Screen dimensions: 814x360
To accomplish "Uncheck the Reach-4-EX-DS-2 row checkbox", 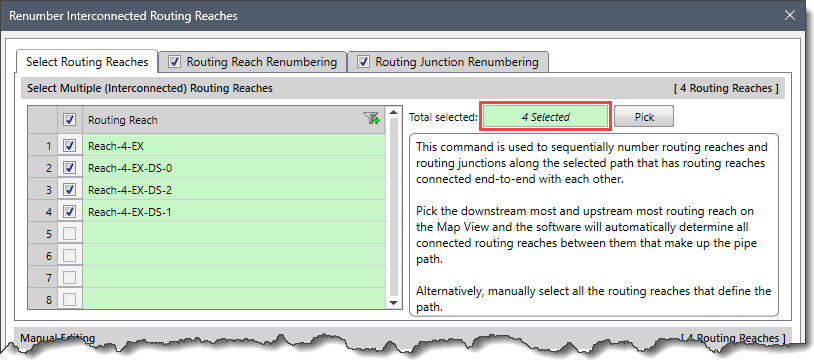I will point(70,190).
